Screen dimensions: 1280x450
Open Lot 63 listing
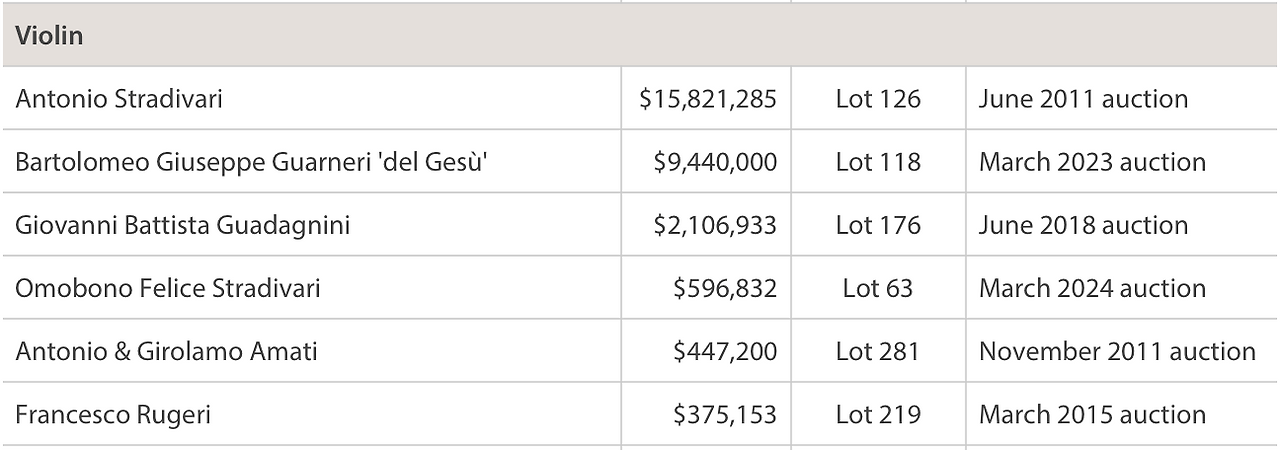pos(878,288)
